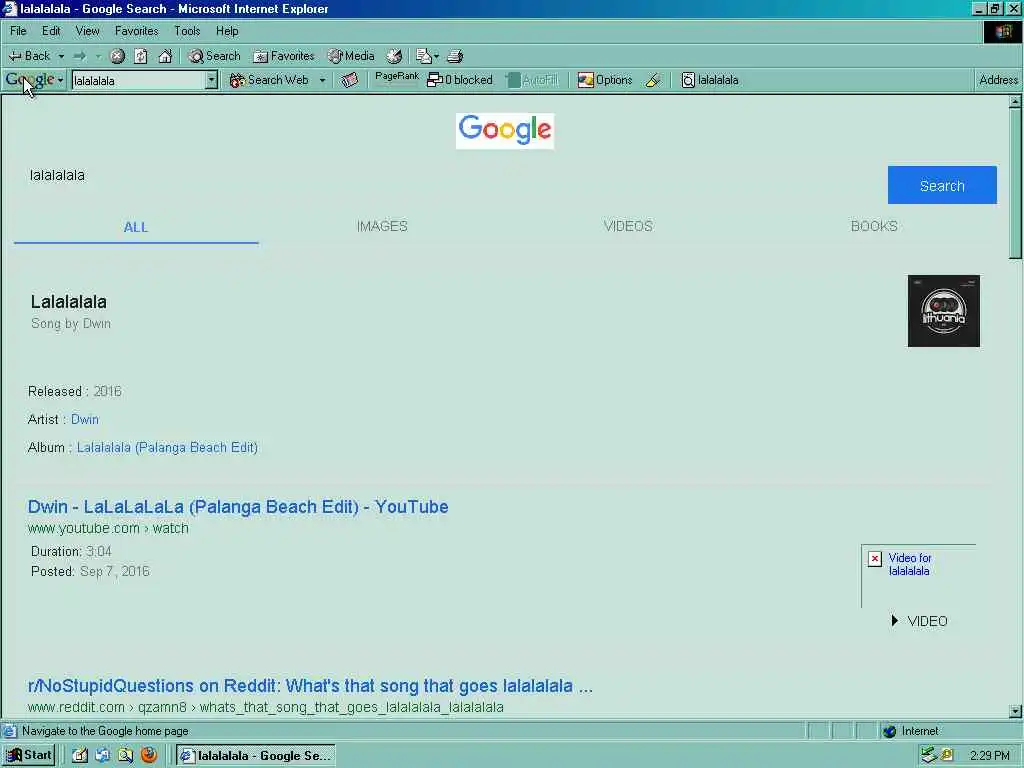This screenshot has width=1024, height=768.
Task: Open the Help menu
Action: (227, 31)
